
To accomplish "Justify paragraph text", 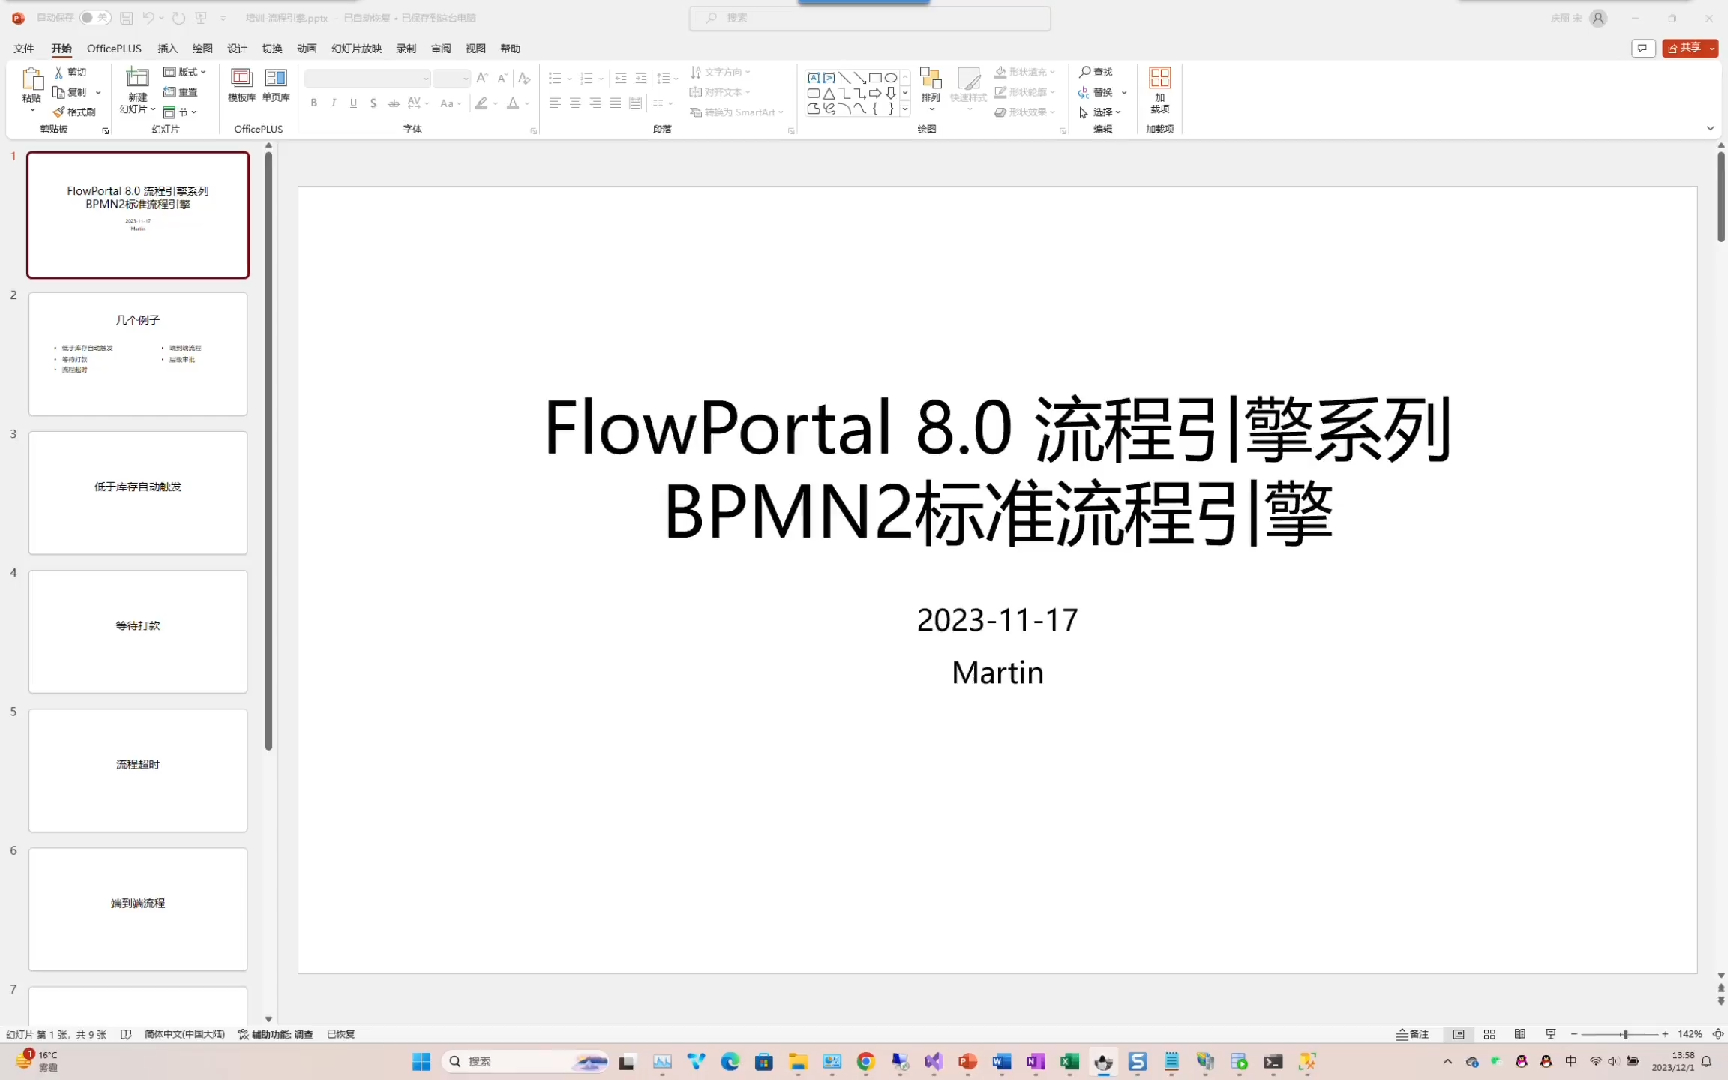I will [x=615, y=103].
